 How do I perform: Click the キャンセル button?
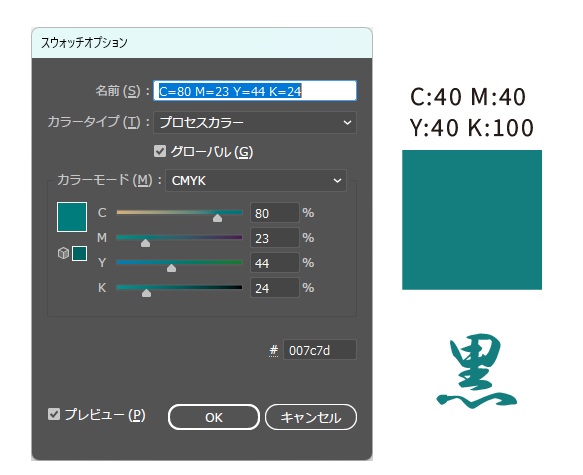311,417
